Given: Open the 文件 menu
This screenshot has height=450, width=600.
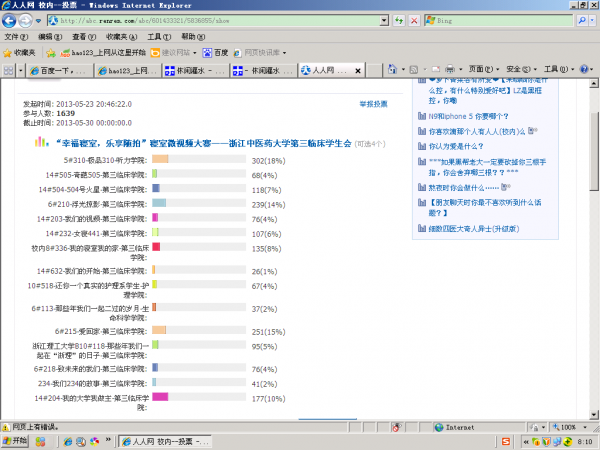Looking at the screenshot, I should coord(16,37).
